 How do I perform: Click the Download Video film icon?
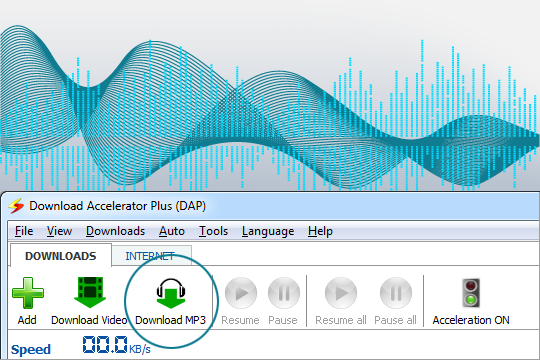click(90, 292)
